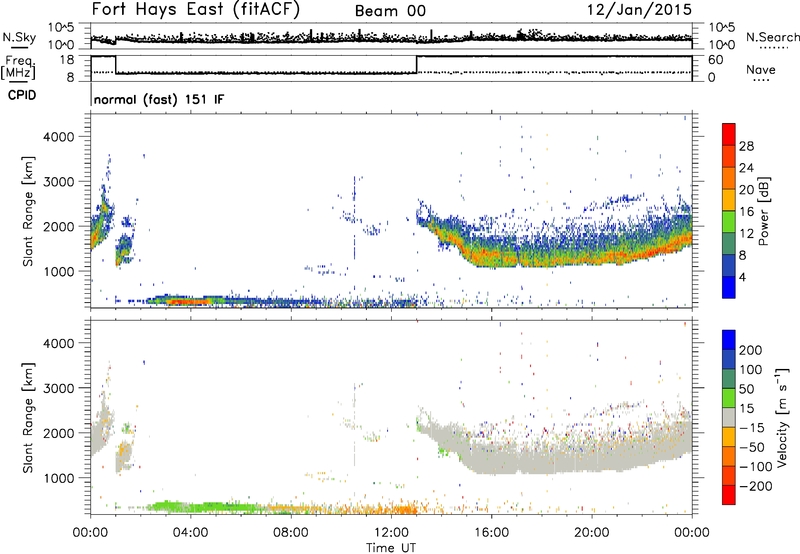The height and width of the screenshot is (554, 800).
Task: Click the power panel's "Slant Range [km]" label
Action: coord(28,211)
